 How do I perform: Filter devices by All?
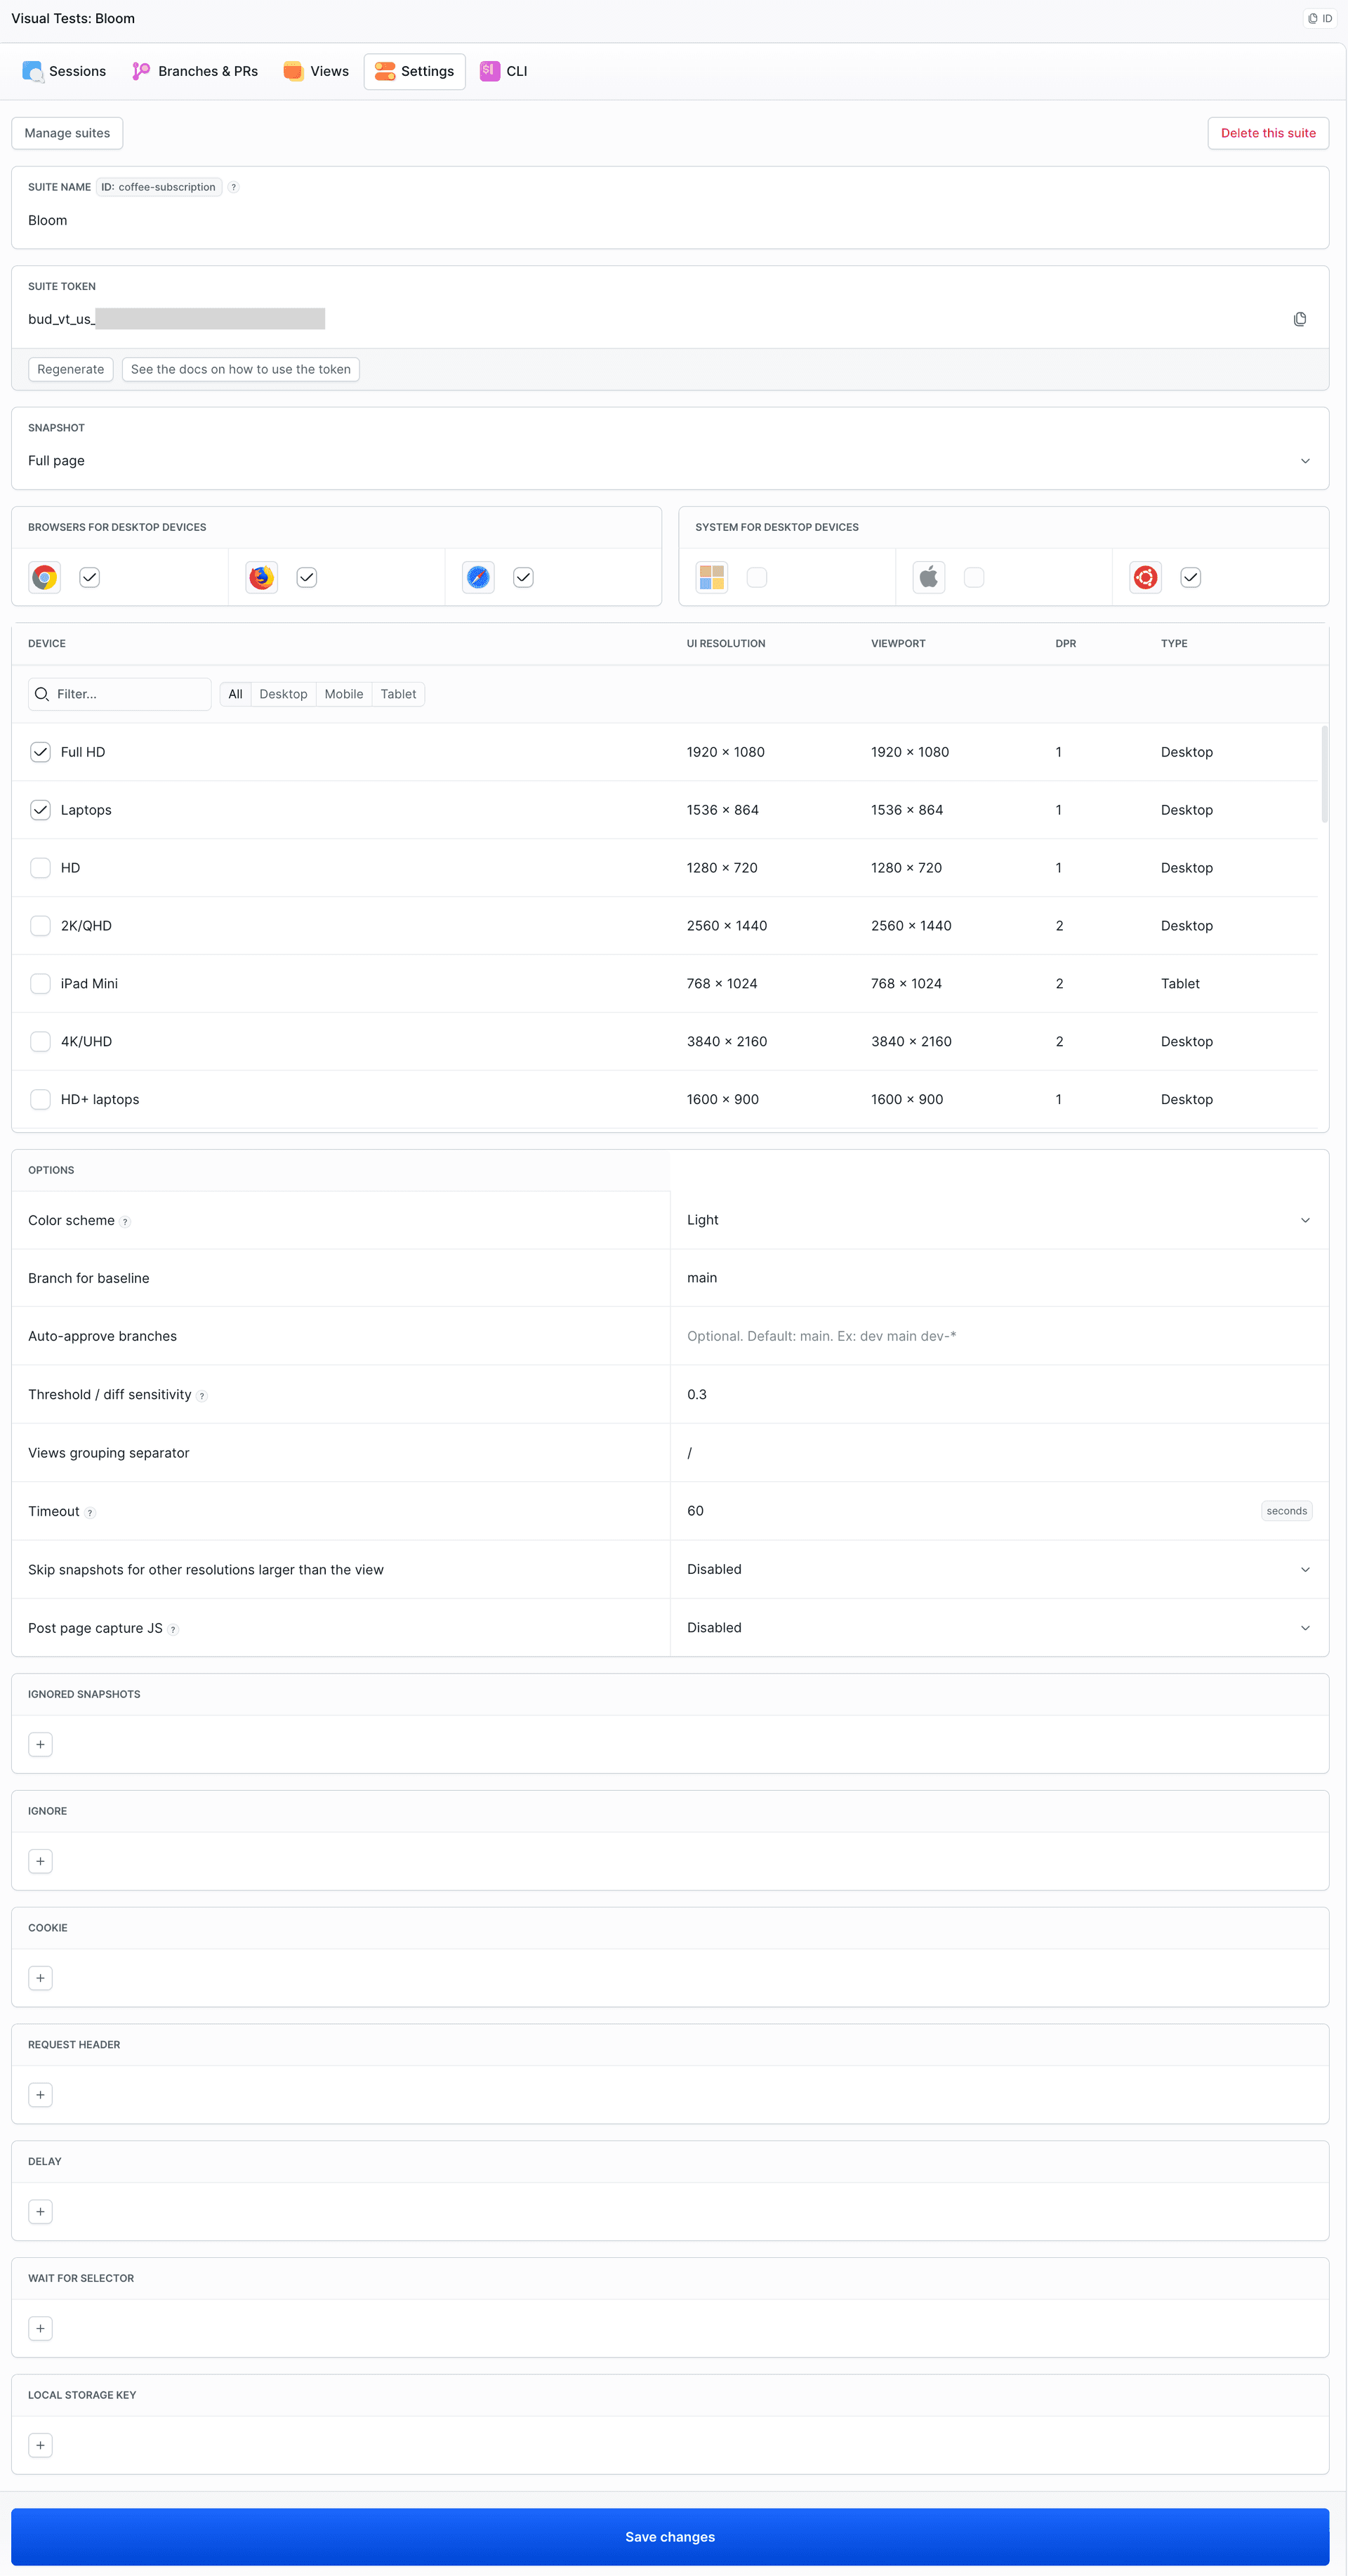click(x=235, y=694)
